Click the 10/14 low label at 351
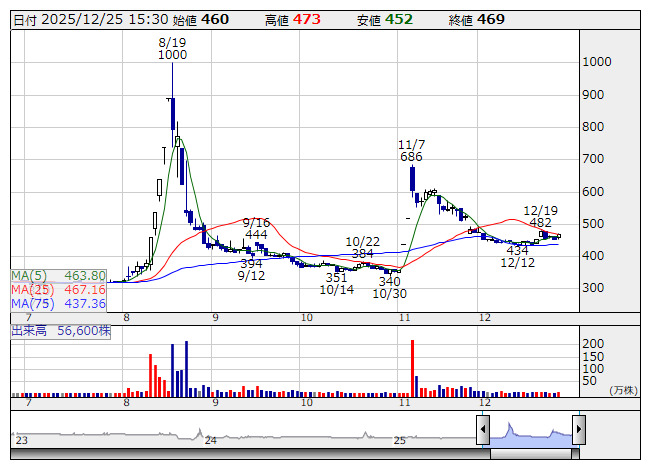Viewport: 653px width, 470px height. point(336,284)
